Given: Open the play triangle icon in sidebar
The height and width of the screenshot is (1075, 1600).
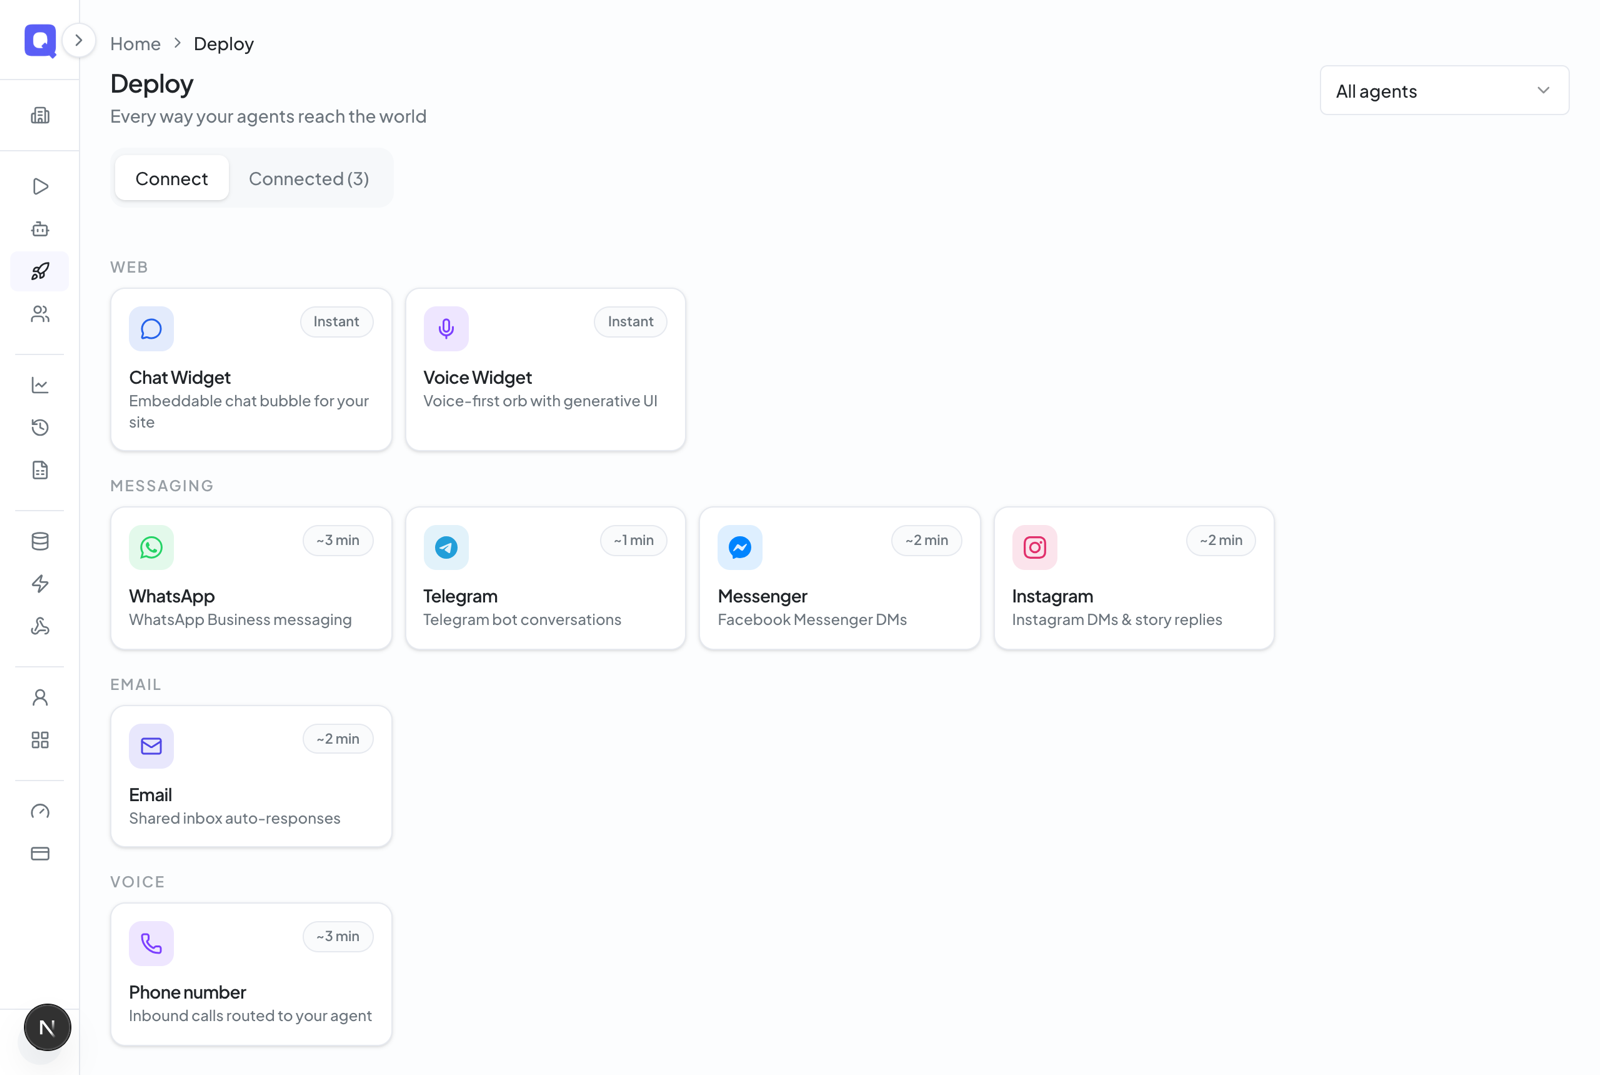Looking at the screenshot, I should point(40,186).
